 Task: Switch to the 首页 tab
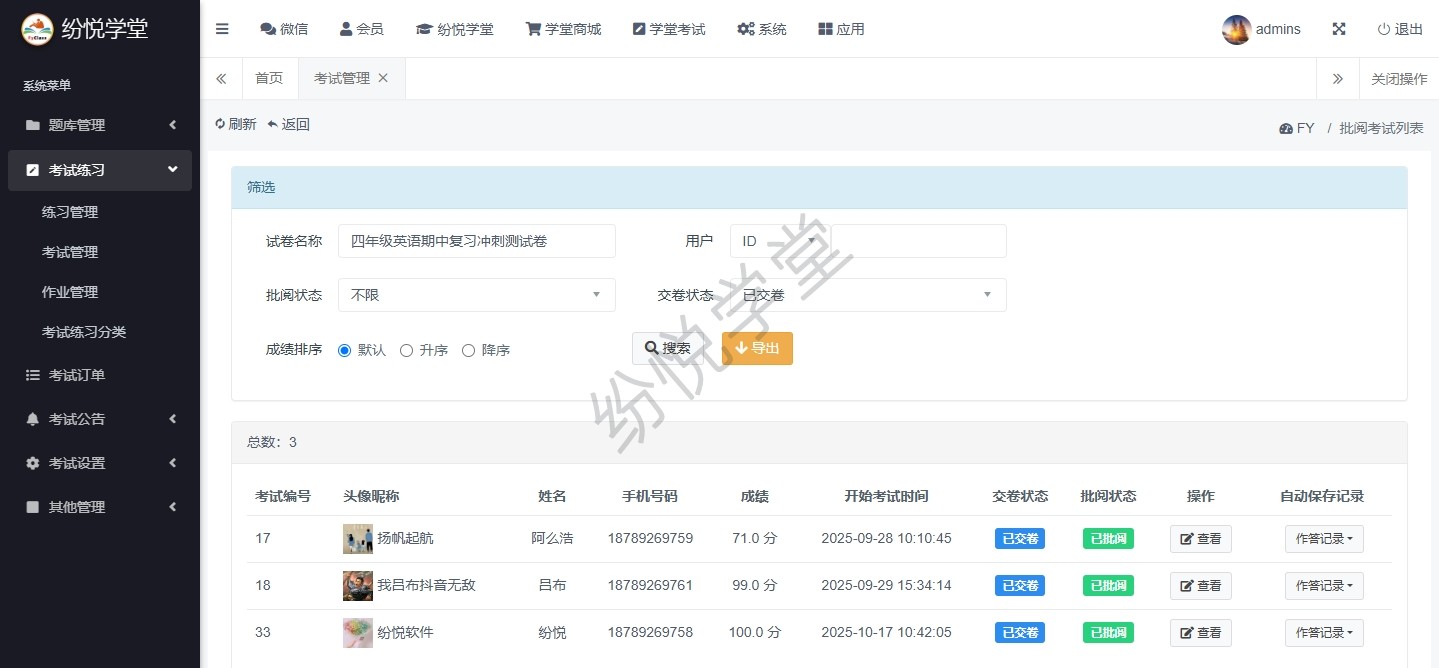click(269, 78)
